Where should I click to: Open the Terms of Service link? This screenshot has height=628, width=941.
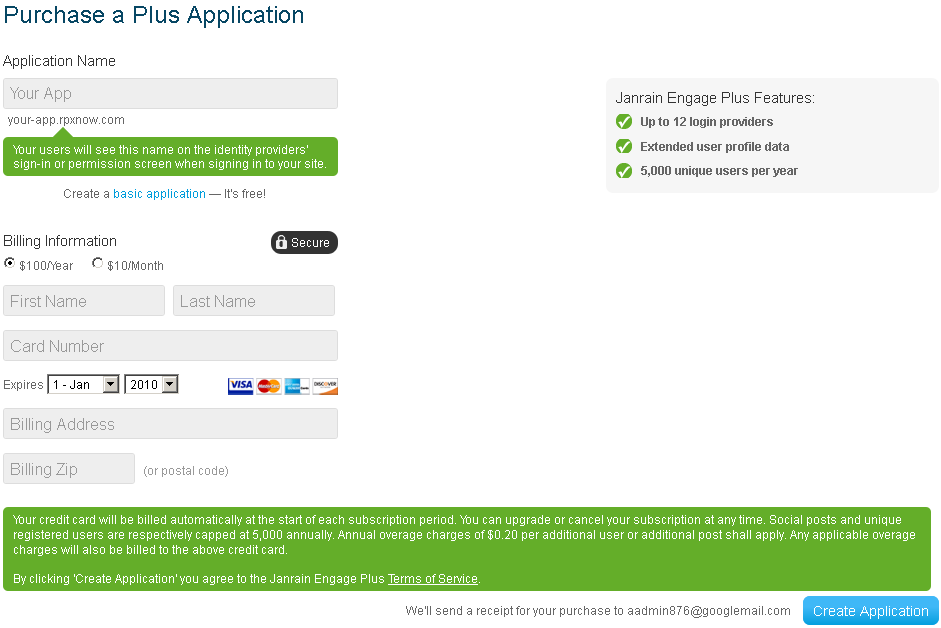coord(433,579)
